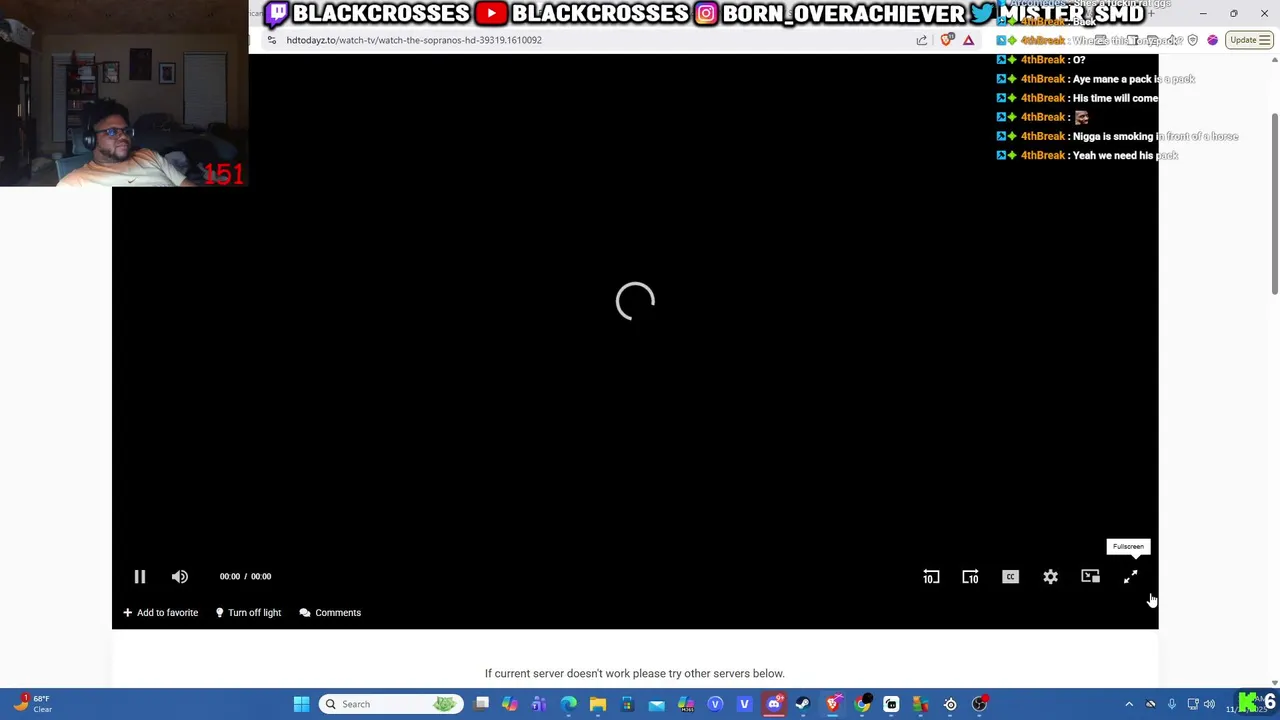The width and height of the screenshot is (1280, 720).
Task: Rewind video 10 seconds
Action: pos(931,577)
